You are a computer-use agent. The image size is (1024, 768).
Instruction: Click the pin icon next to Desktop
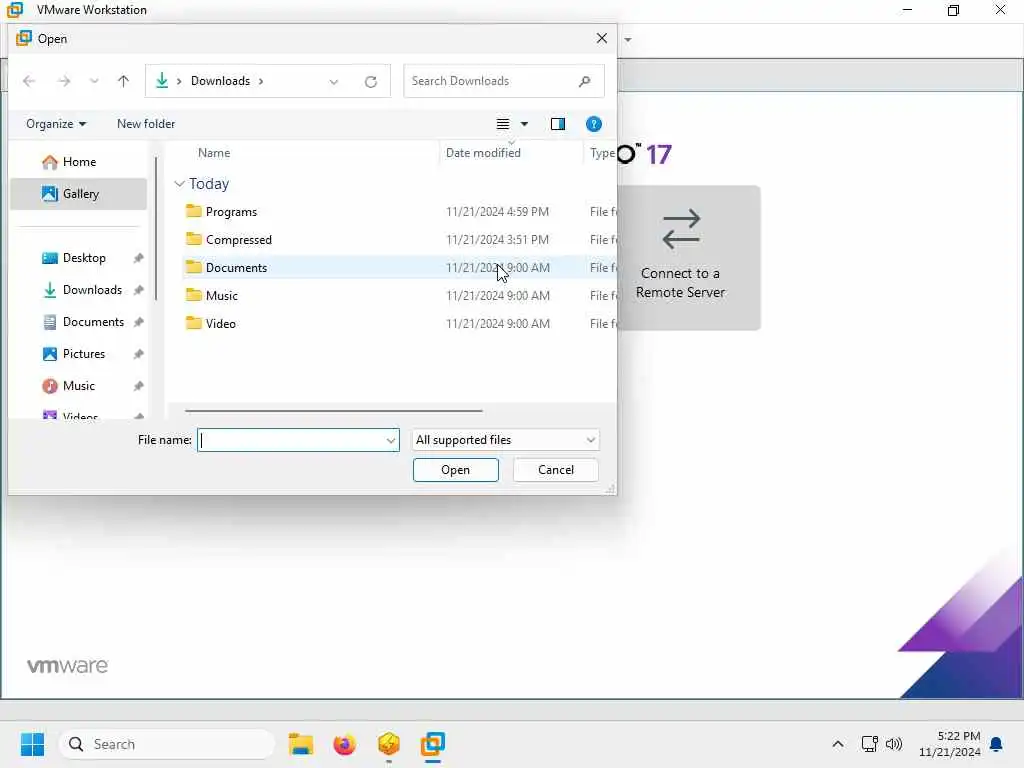point(138,258)
